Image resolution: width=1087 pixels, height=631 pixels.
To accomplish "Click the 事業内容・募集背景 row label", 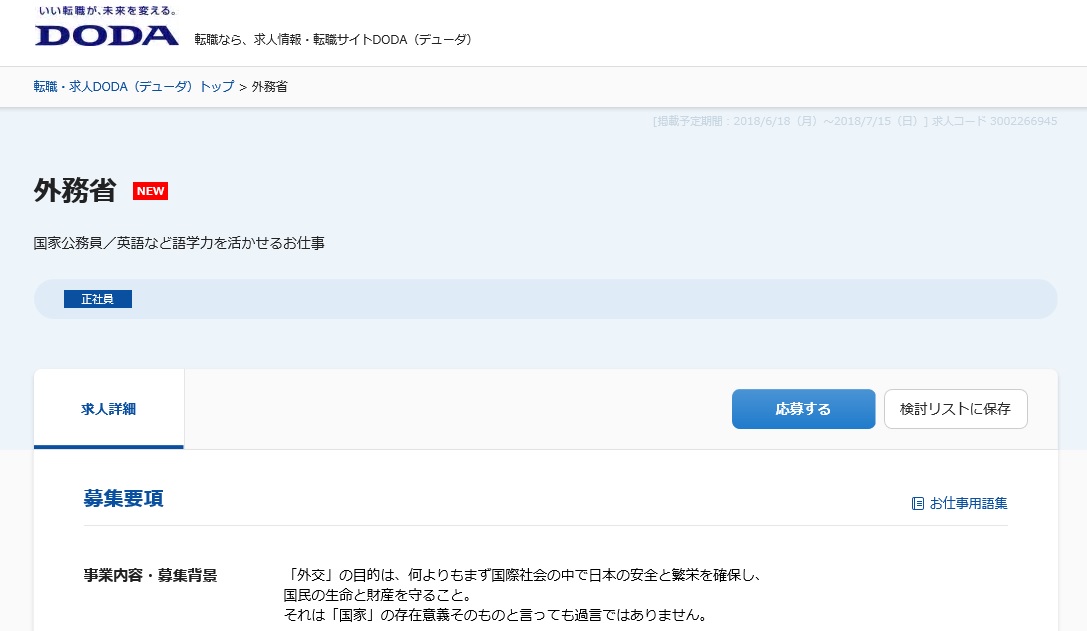I will [150, 576].
